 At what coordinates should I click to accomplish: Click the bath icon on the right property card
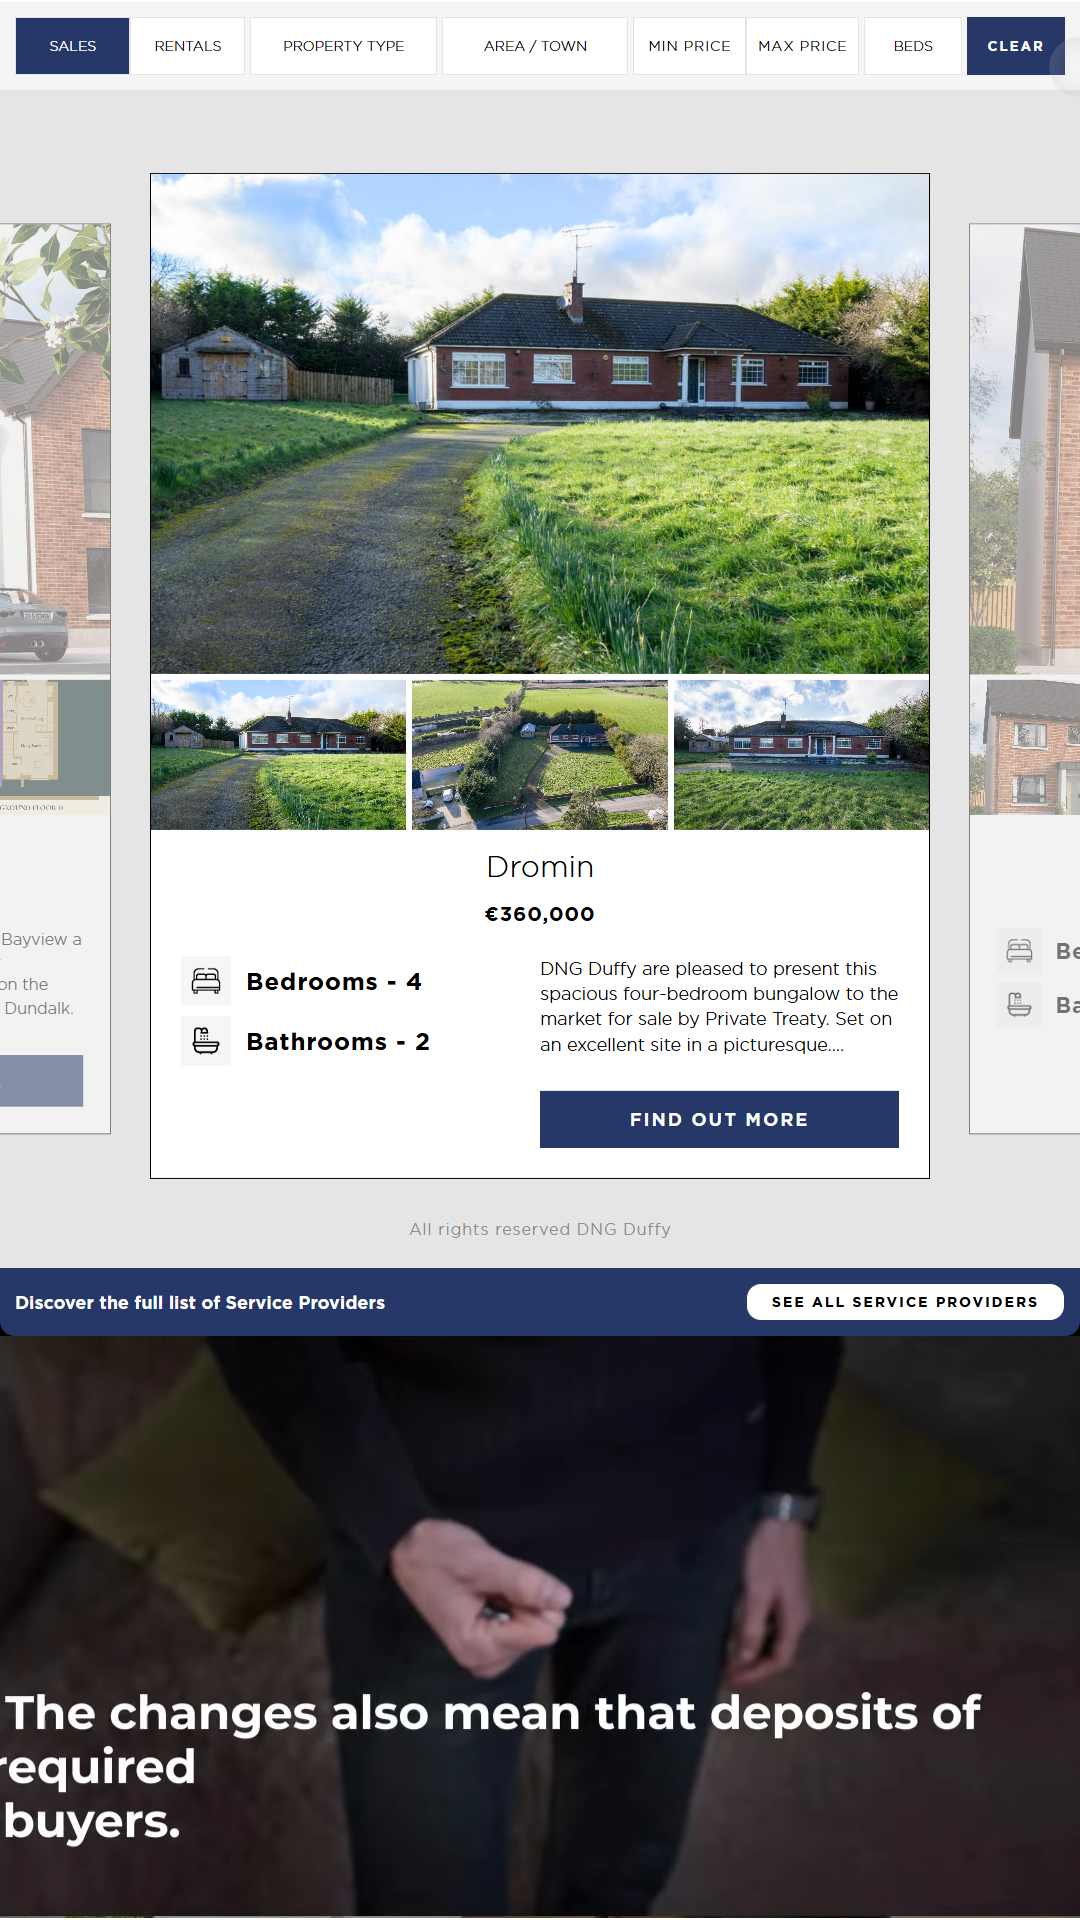(1019, 1004)
